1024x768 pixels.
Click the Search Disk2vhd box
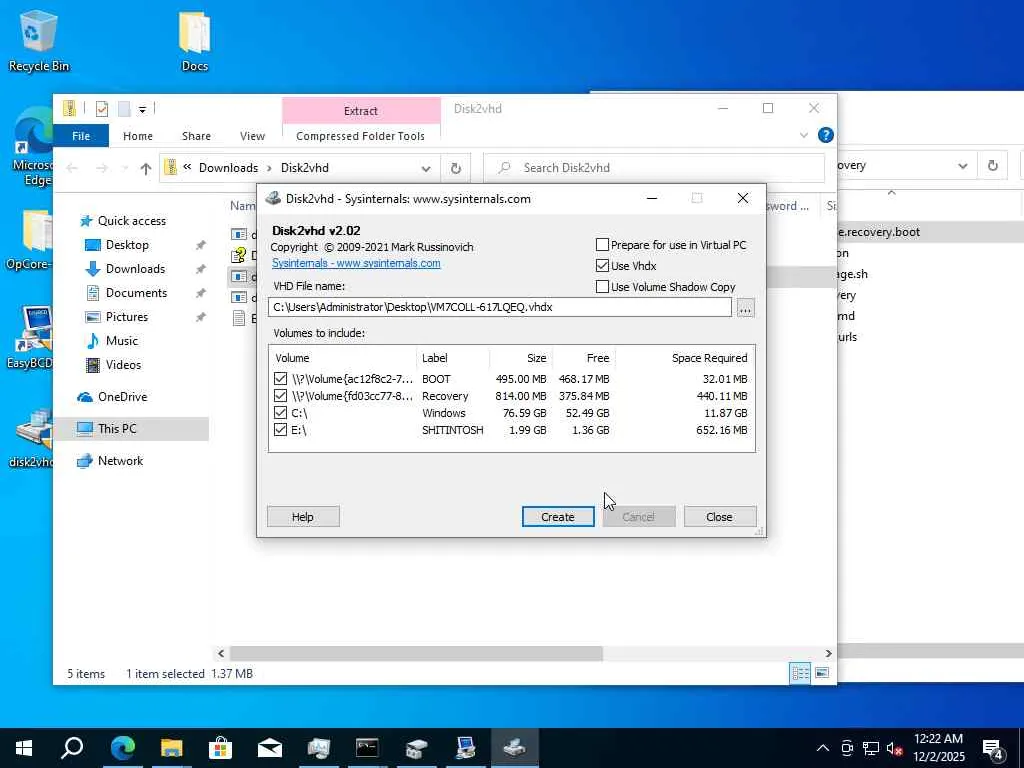(654, 168)
